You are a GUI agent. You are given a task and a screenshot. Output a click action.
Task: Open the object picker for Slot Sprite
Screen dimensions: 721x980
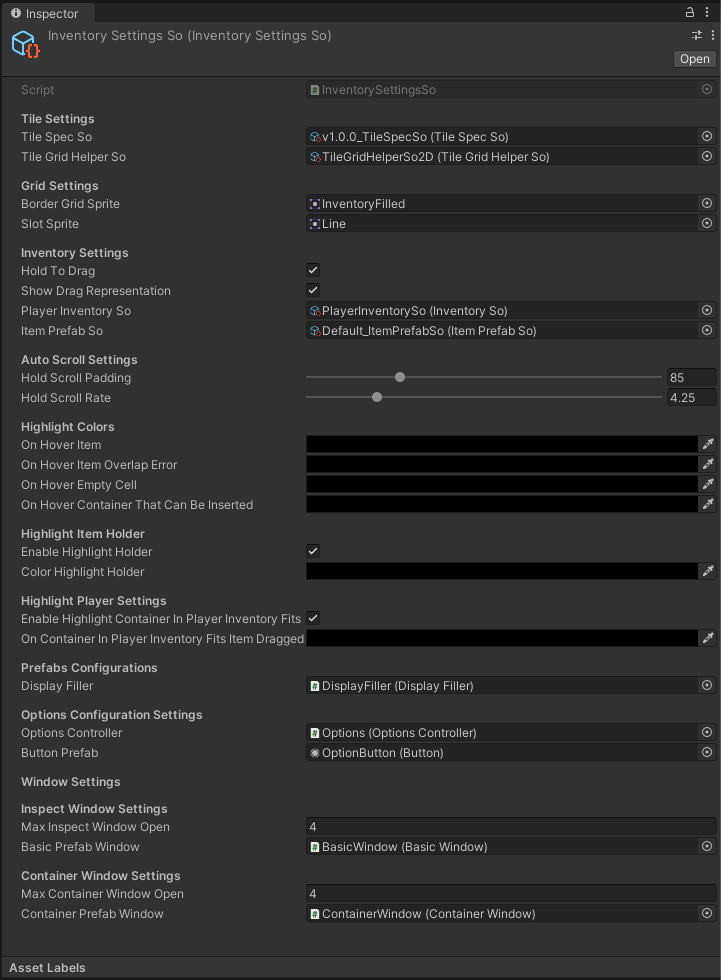[707, 223]
